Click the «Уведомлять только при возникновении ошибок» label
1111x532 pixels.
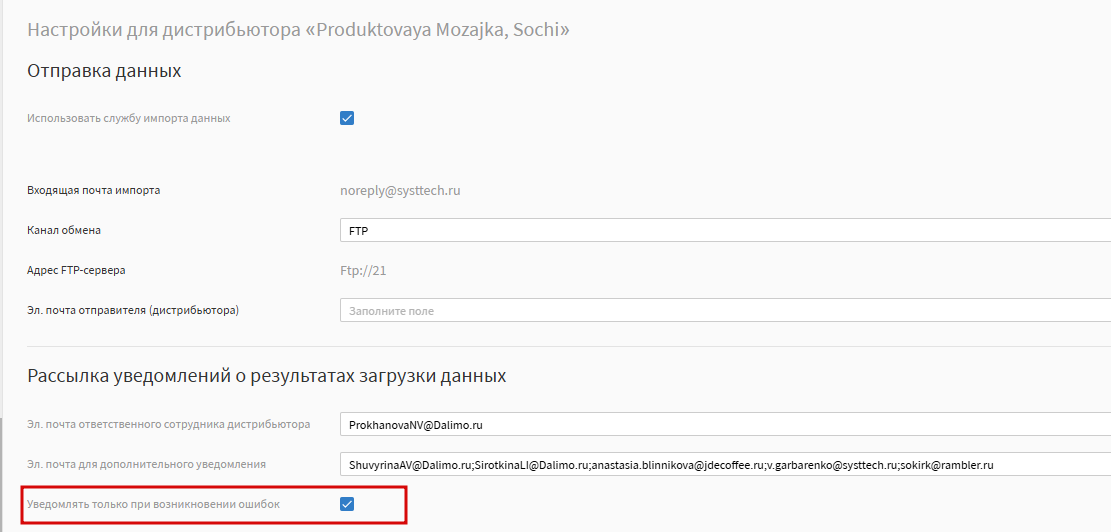(154, 504)
